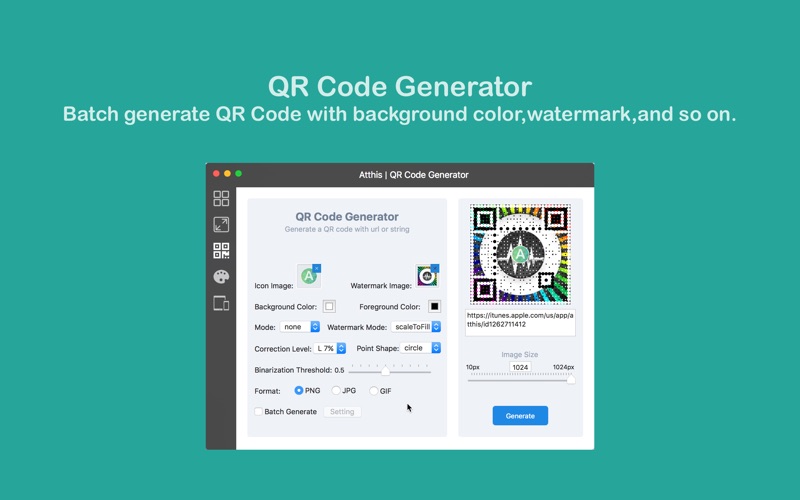Enable the Batch Generate checkbox

point(259,412)
